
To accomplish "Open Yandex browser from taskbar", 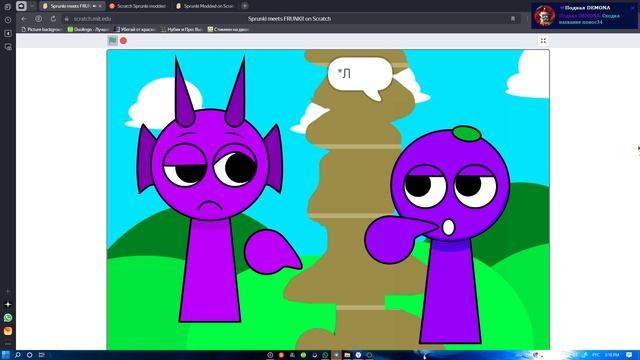I will click(x=358, y=355).
